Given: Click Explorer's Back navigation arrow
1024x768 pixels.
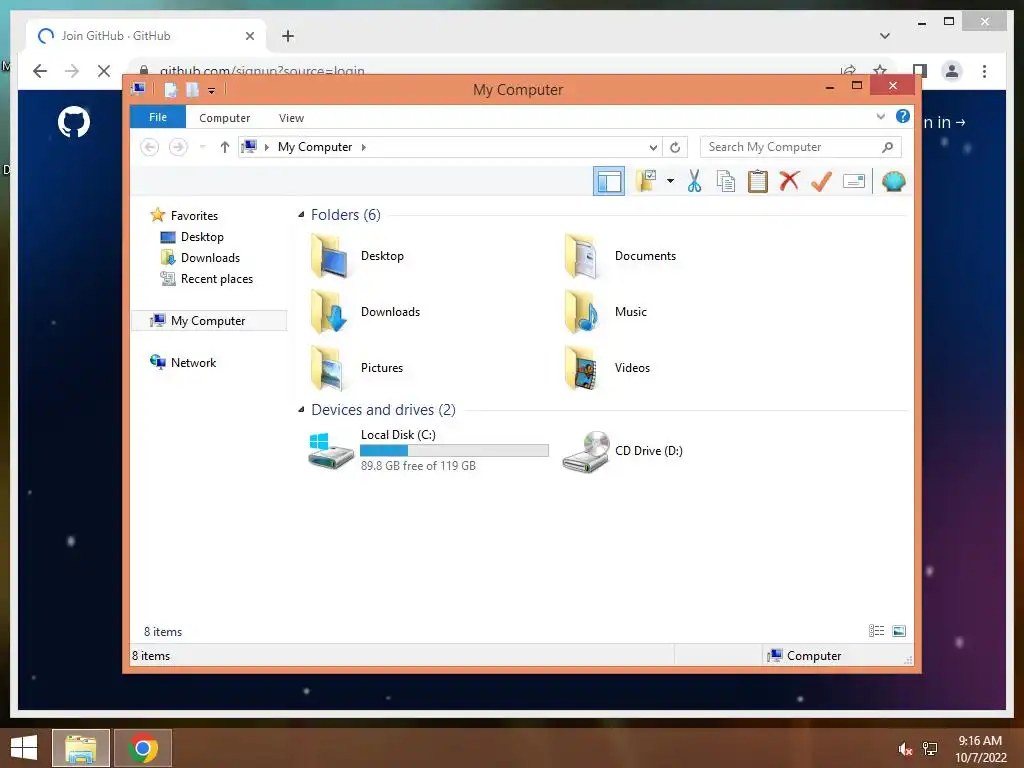Looking at the screenshot, I should (150, 147).
